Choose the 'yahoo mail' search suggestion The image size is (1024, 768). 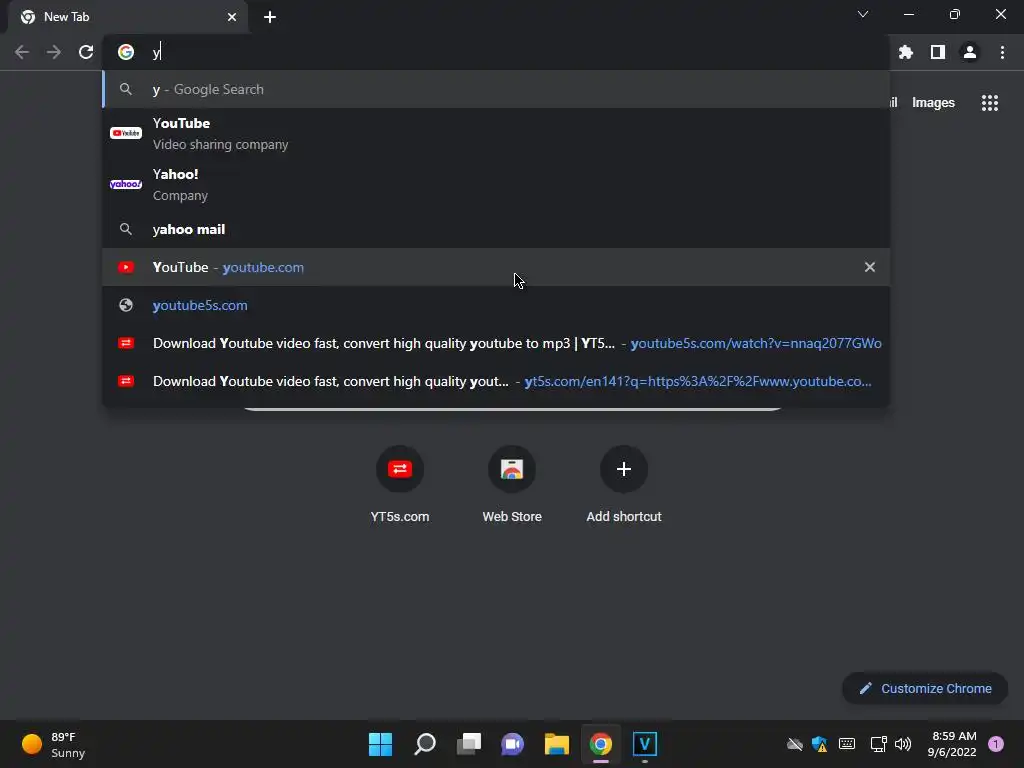point(496,229)
